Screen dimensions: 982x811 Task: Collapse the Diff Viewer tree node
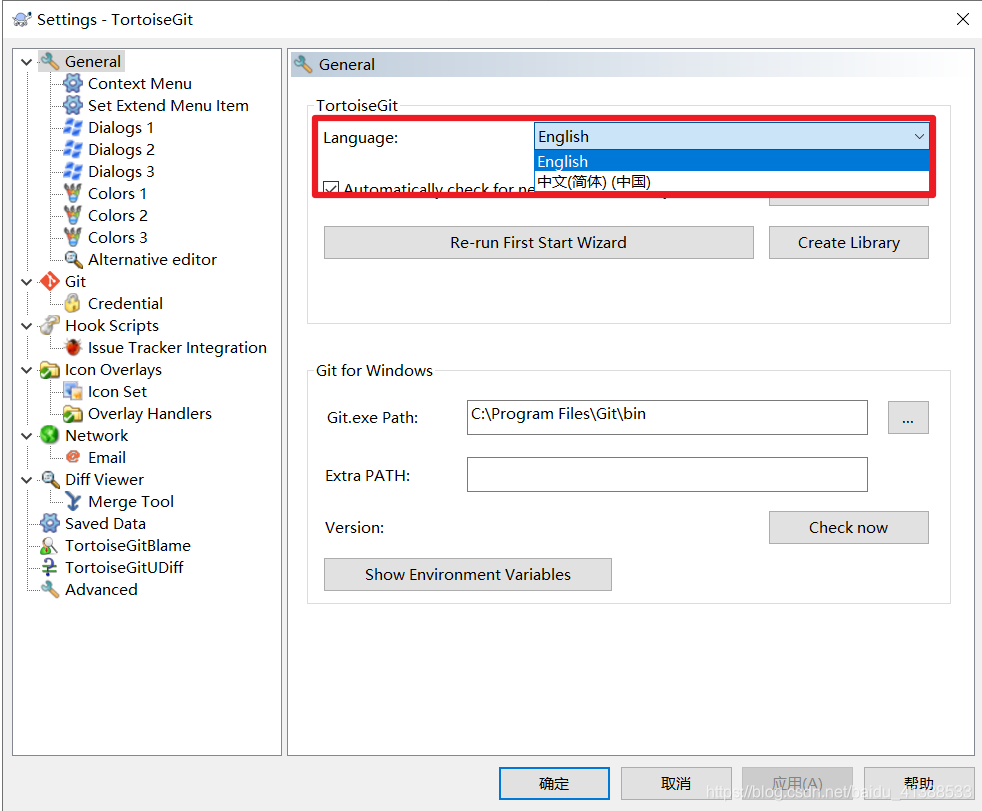(26, 480)
